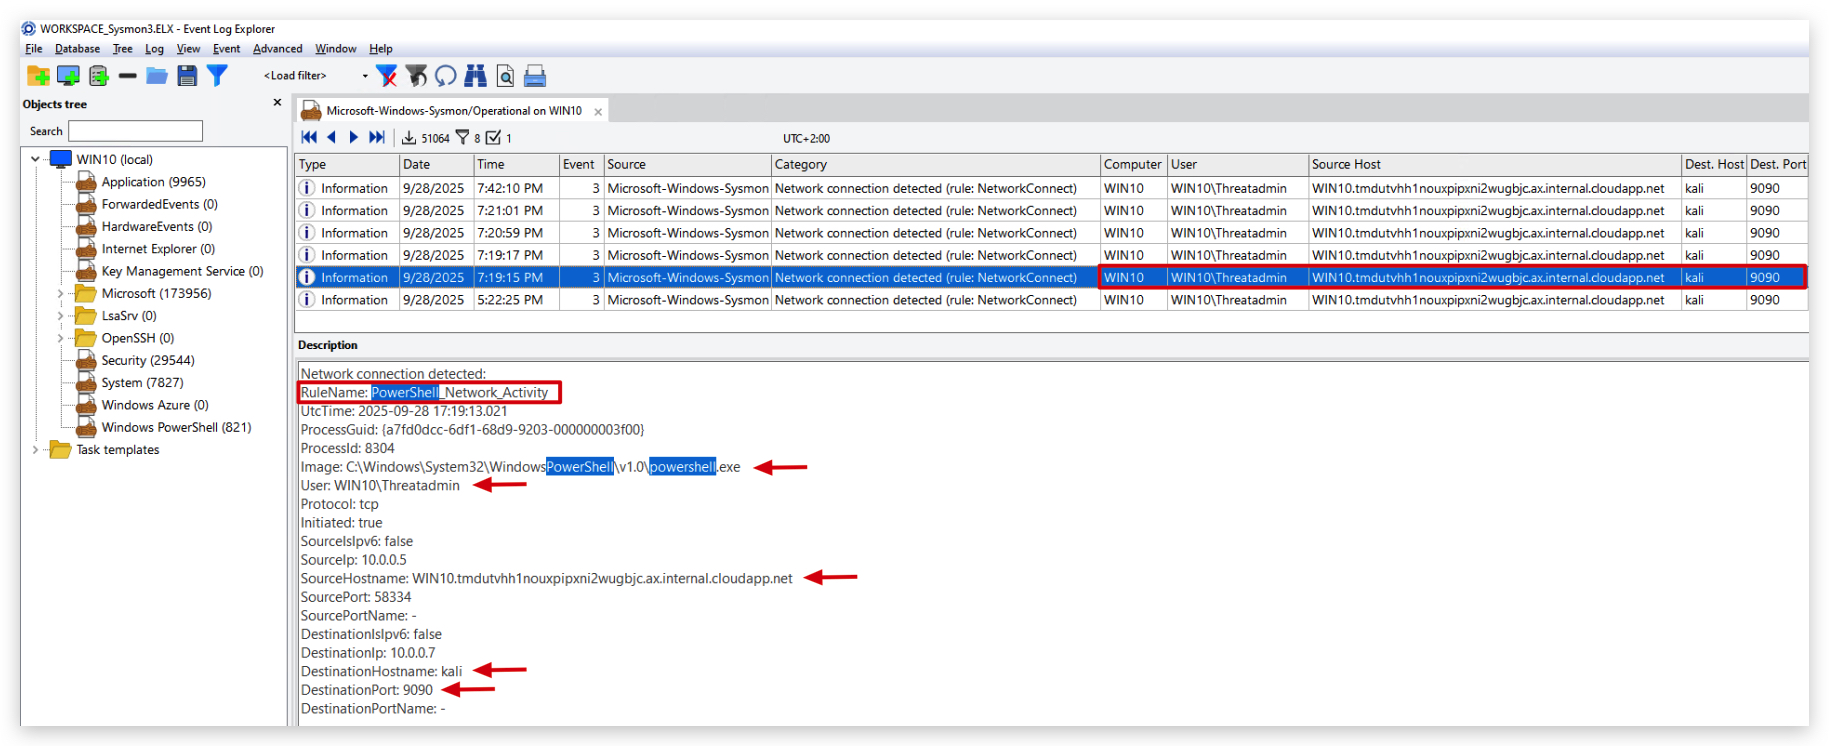Expand the Task templates node
The width and height of the screenshot is (1829, 746).
(35, 450)
